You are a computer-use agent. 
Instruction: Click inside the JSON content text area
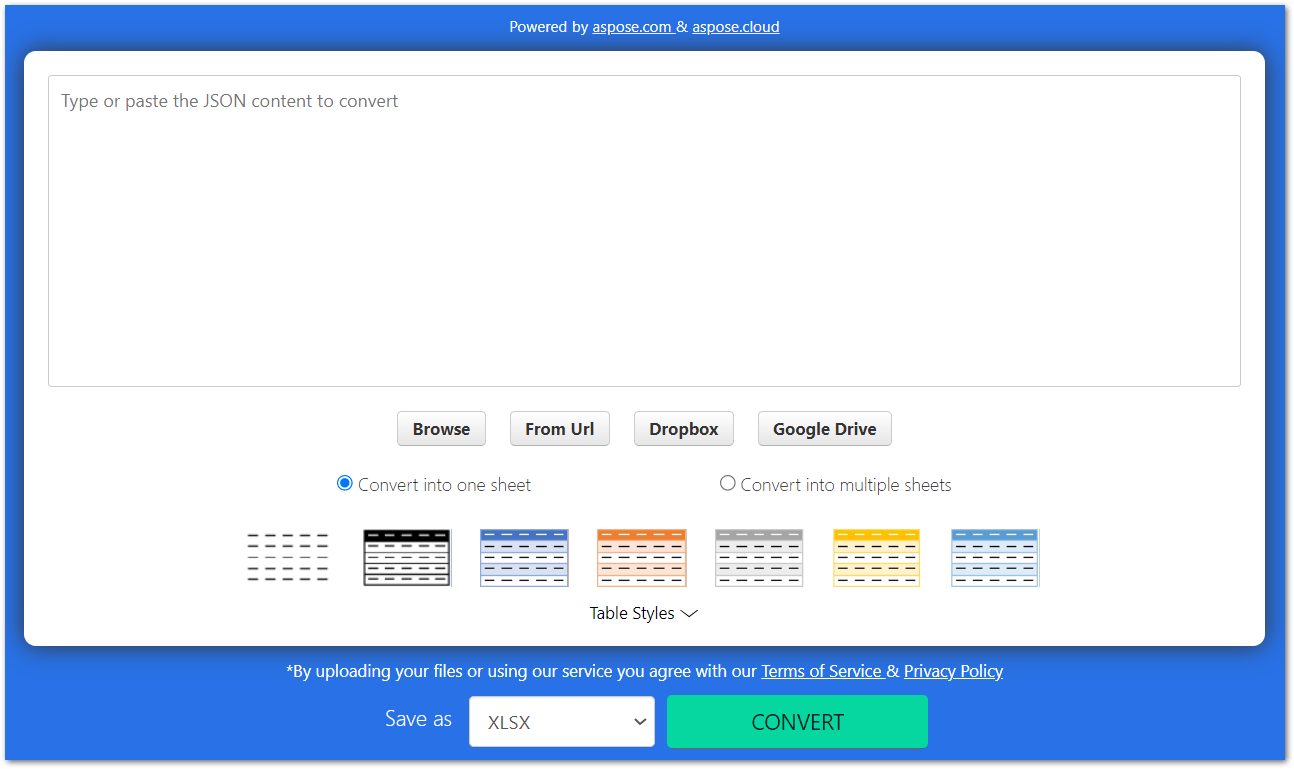(x=644, y=230)
